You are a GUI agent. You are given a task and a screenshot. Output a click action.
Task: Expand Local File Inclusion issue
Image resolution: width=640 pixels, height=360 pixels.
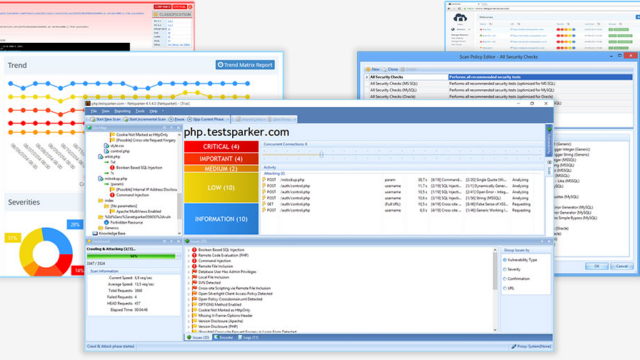189,277
